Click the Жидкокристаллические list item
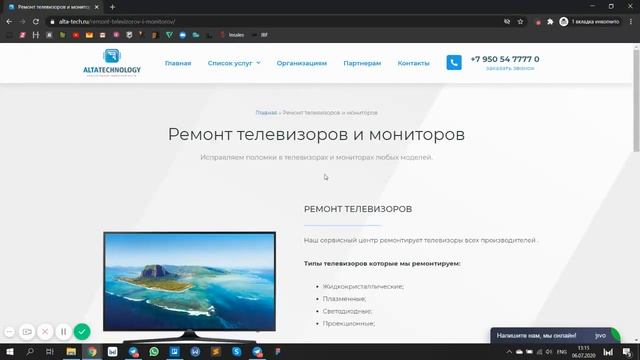640x360 pixels. tap(363, 287)
